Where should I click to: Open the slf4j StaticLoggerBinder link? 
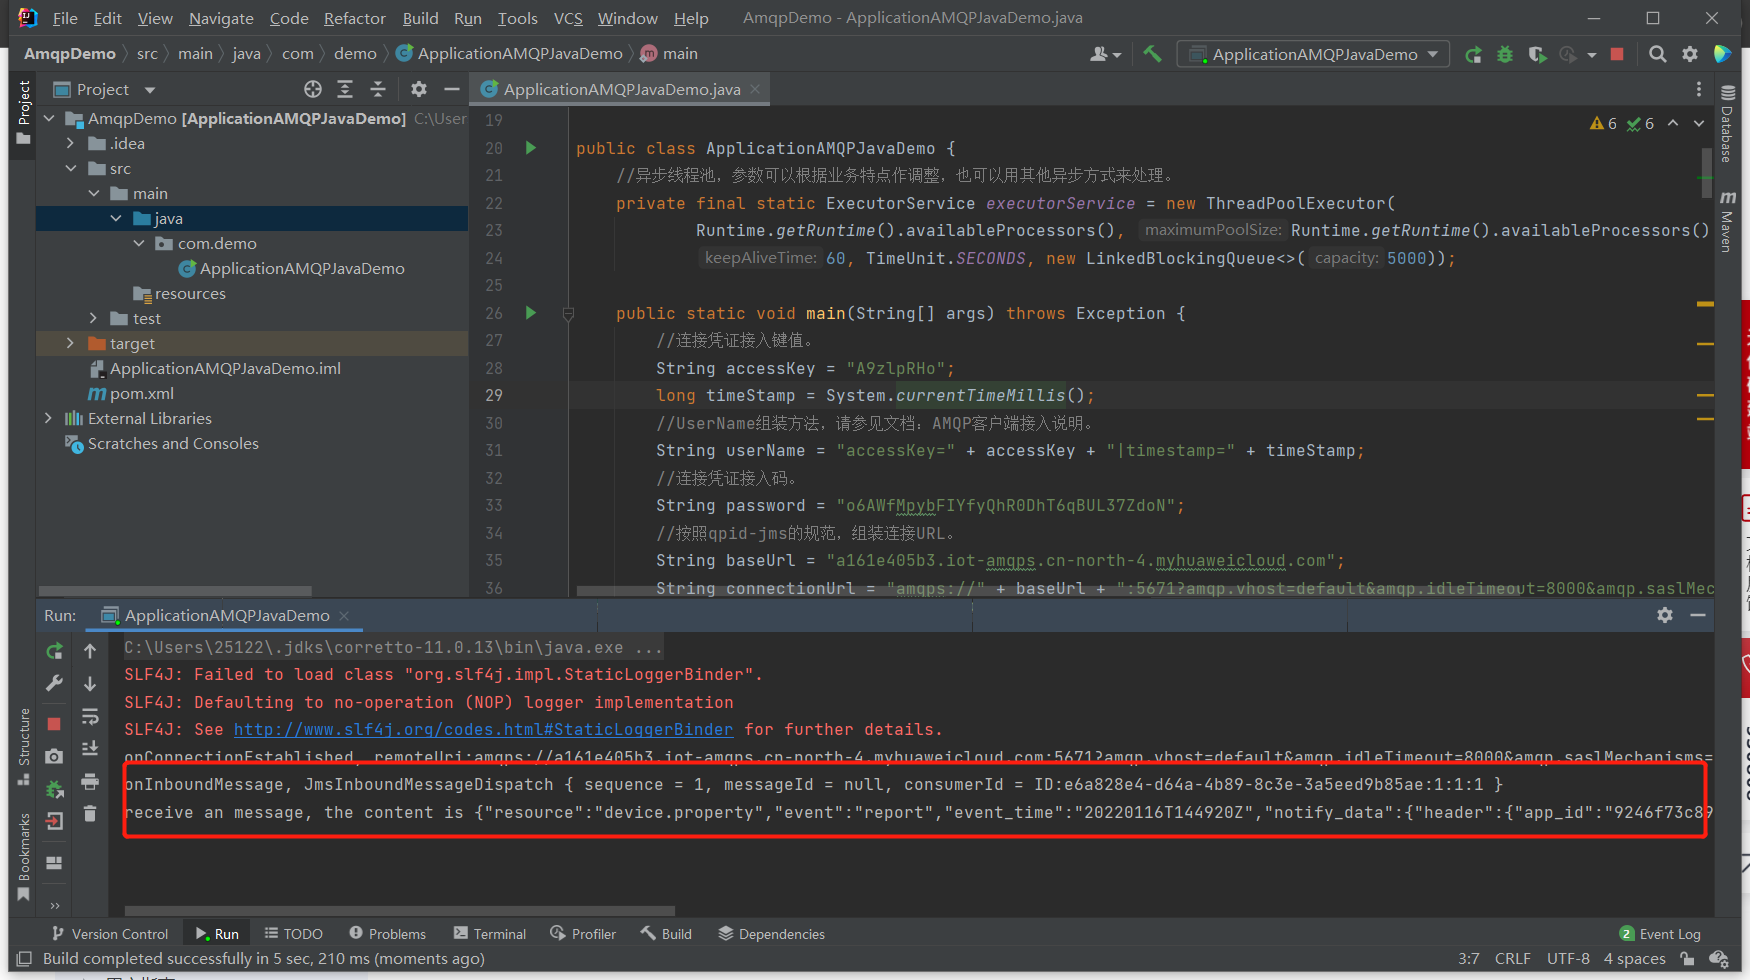483,730
